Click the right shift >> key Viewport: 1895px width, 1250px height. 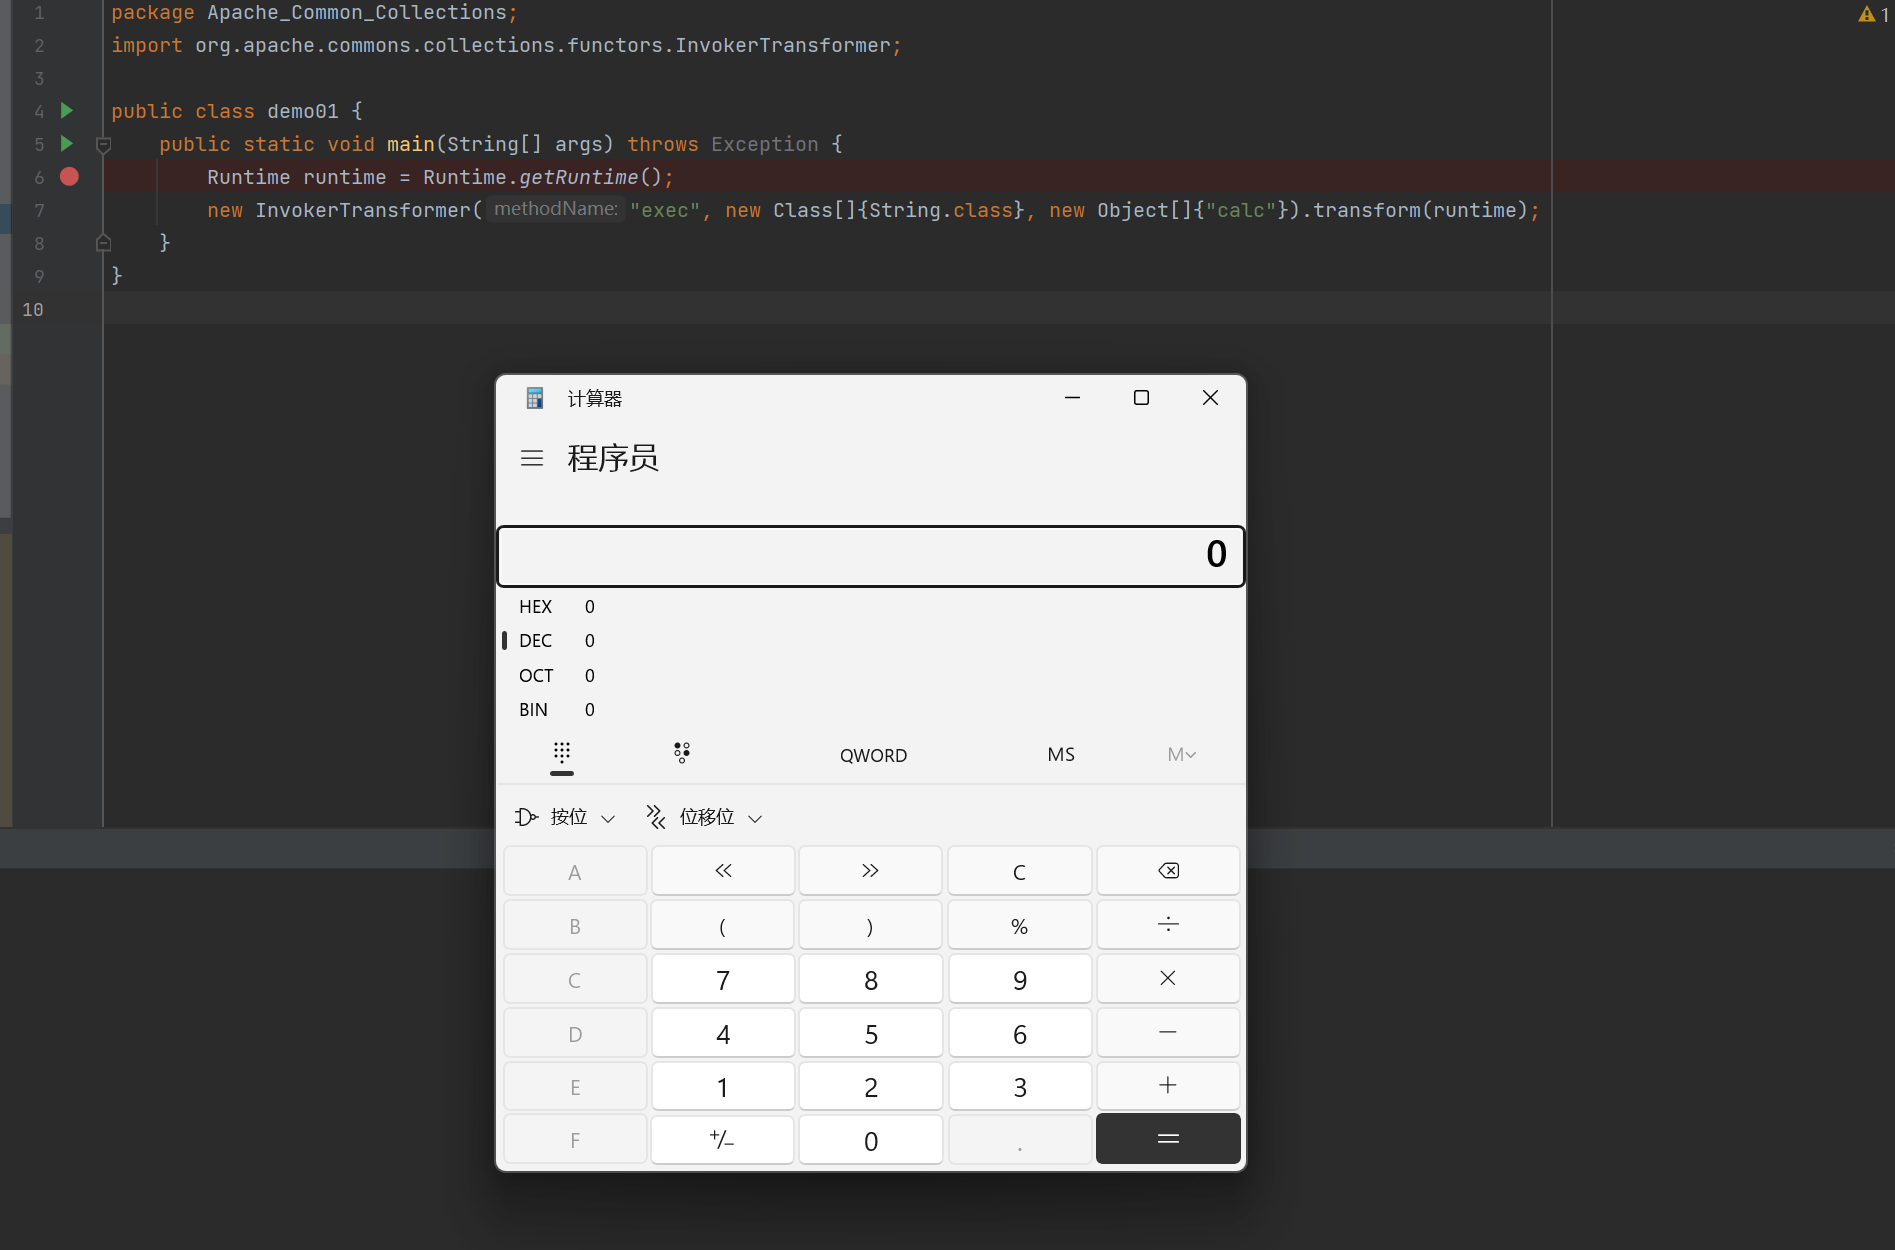pyautogui.click(x=870, y=871)
